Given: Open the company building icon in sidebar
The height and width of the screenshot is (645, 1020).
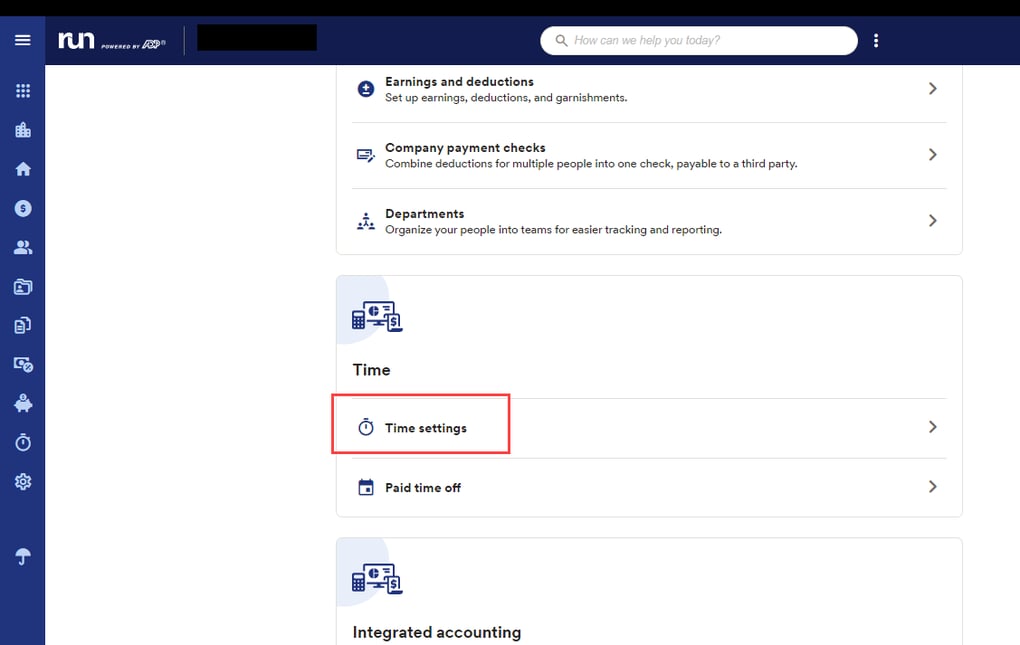Looking at the screenshot, I should click(x=23, y=130).
